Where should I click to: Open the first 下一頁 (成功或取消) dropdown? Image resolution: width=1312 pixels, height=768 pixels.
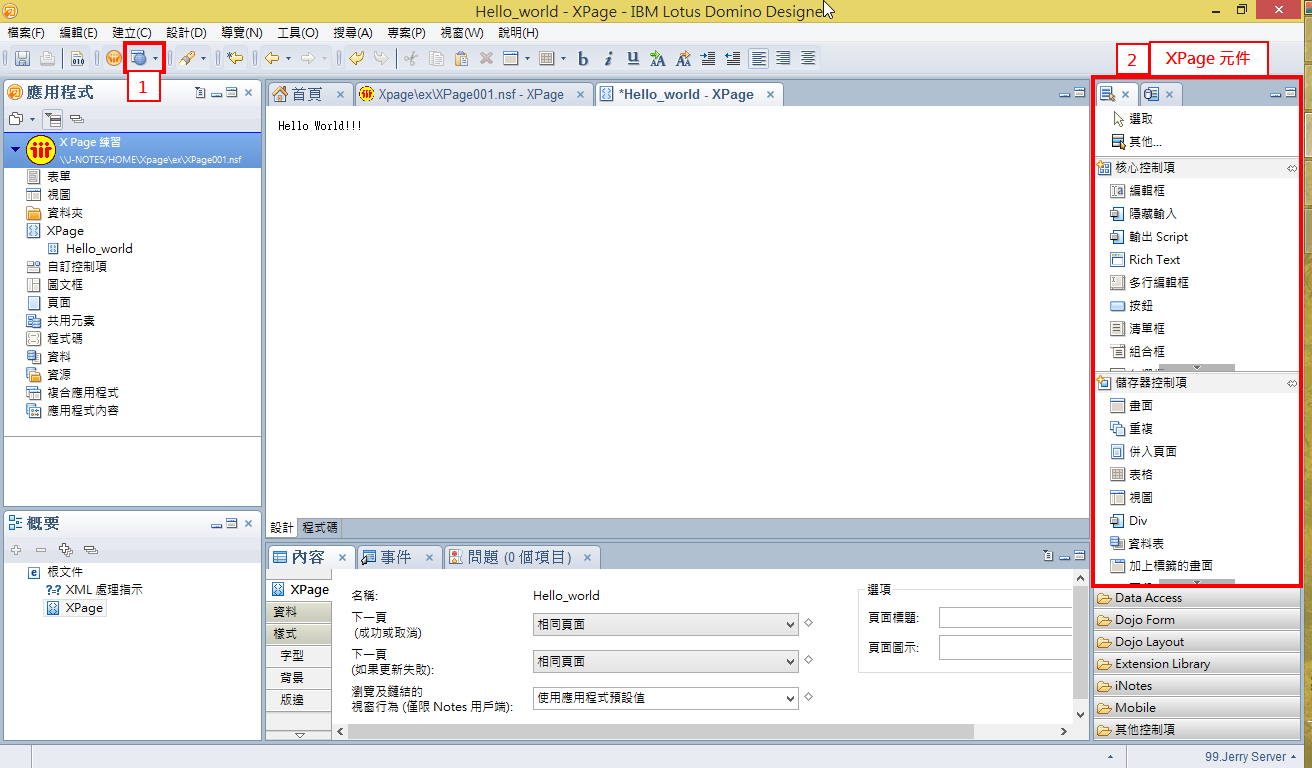[665, 625]
